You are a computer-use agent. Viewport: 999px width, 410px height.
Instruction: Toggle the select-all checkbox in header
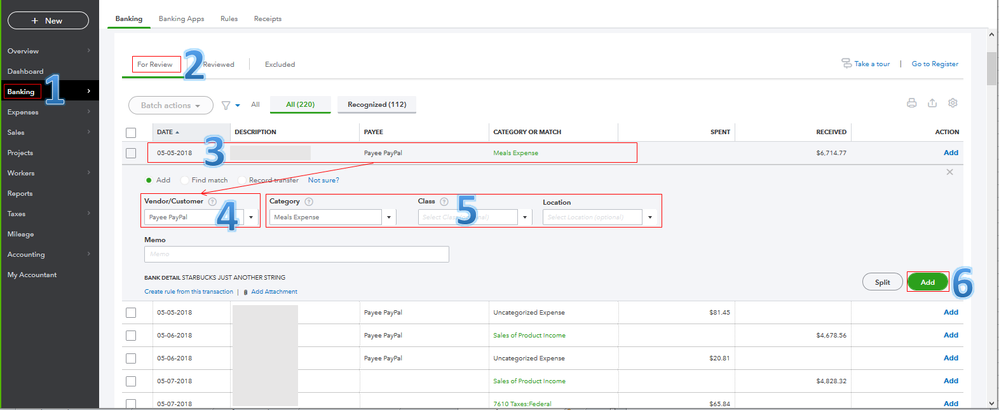coord(131,132)
